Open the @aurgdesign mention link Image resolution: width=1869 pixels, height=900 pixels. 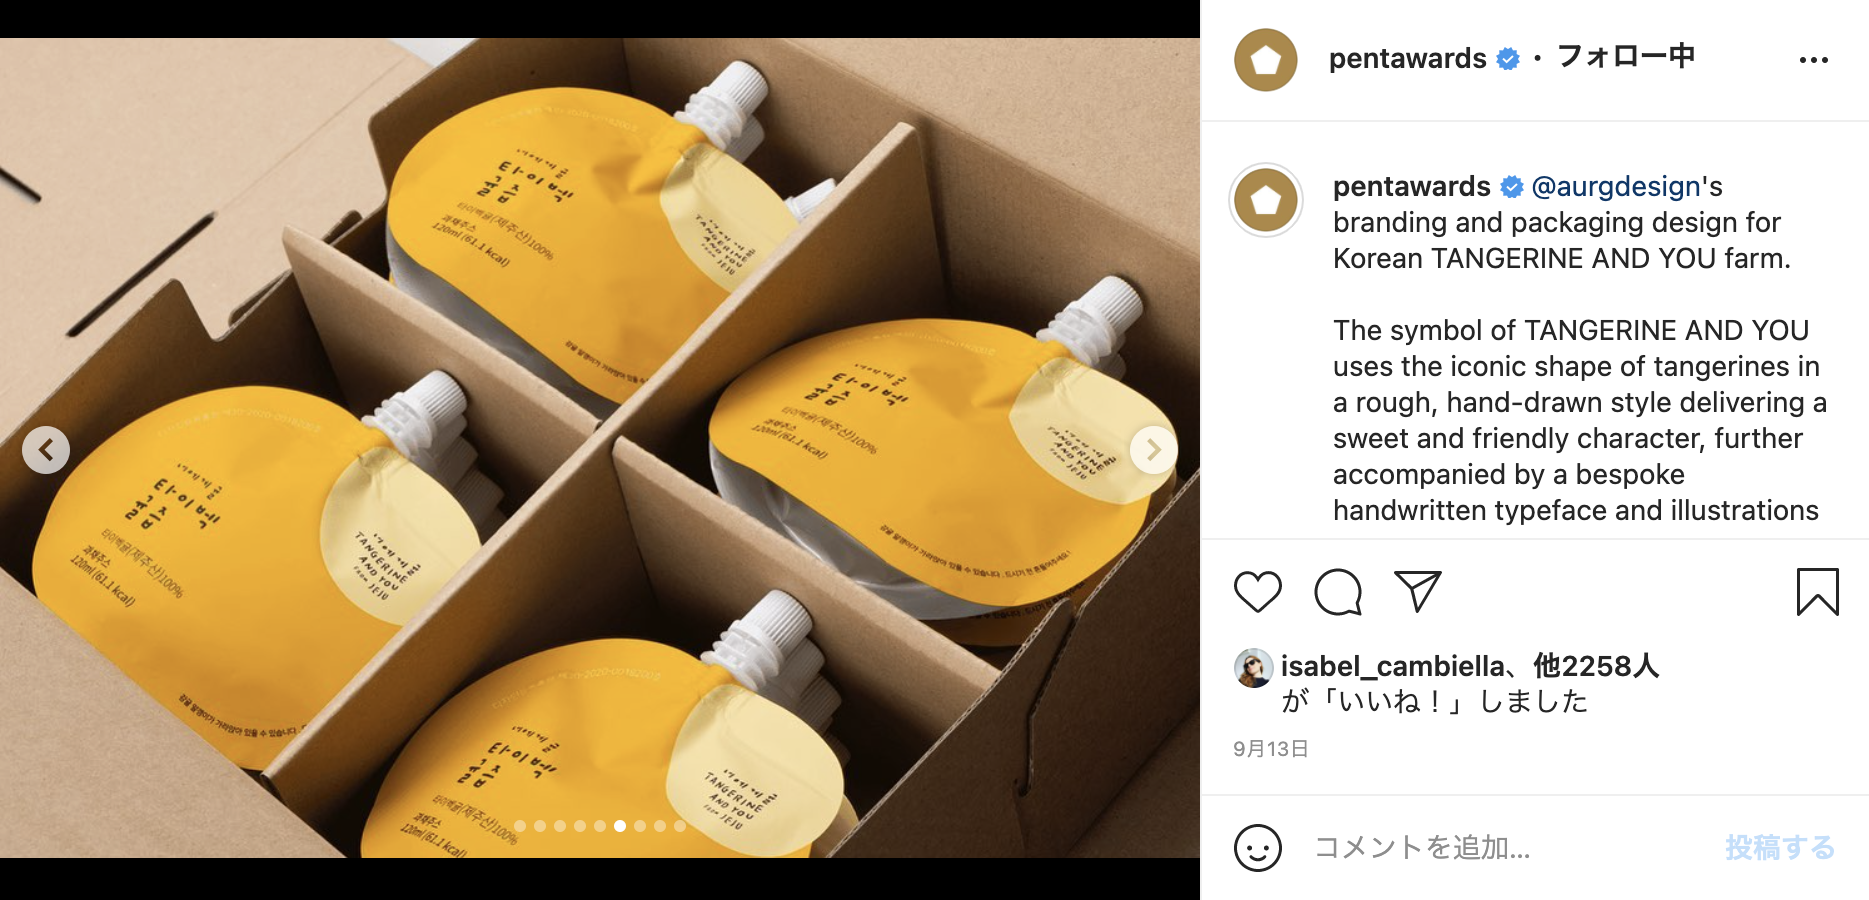point(1616,186)
